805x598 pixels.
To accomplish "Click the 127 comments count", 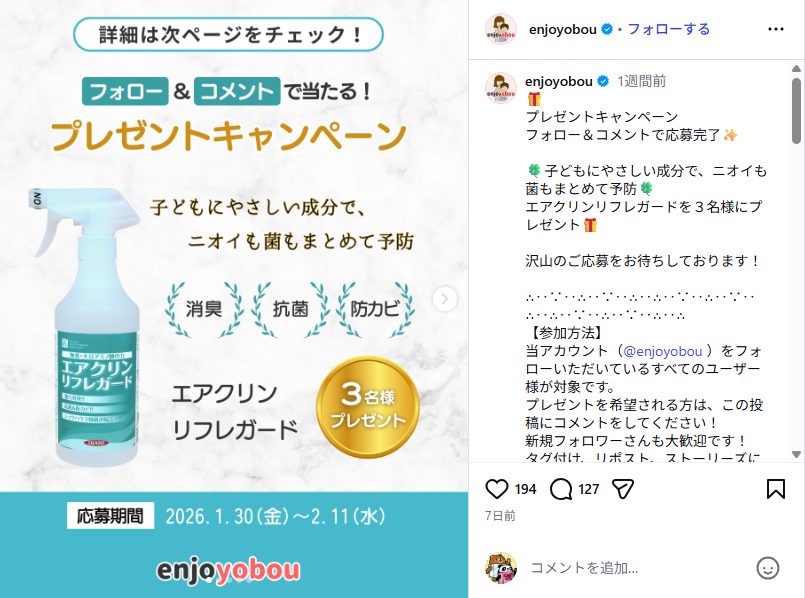I will click(588, 489).
